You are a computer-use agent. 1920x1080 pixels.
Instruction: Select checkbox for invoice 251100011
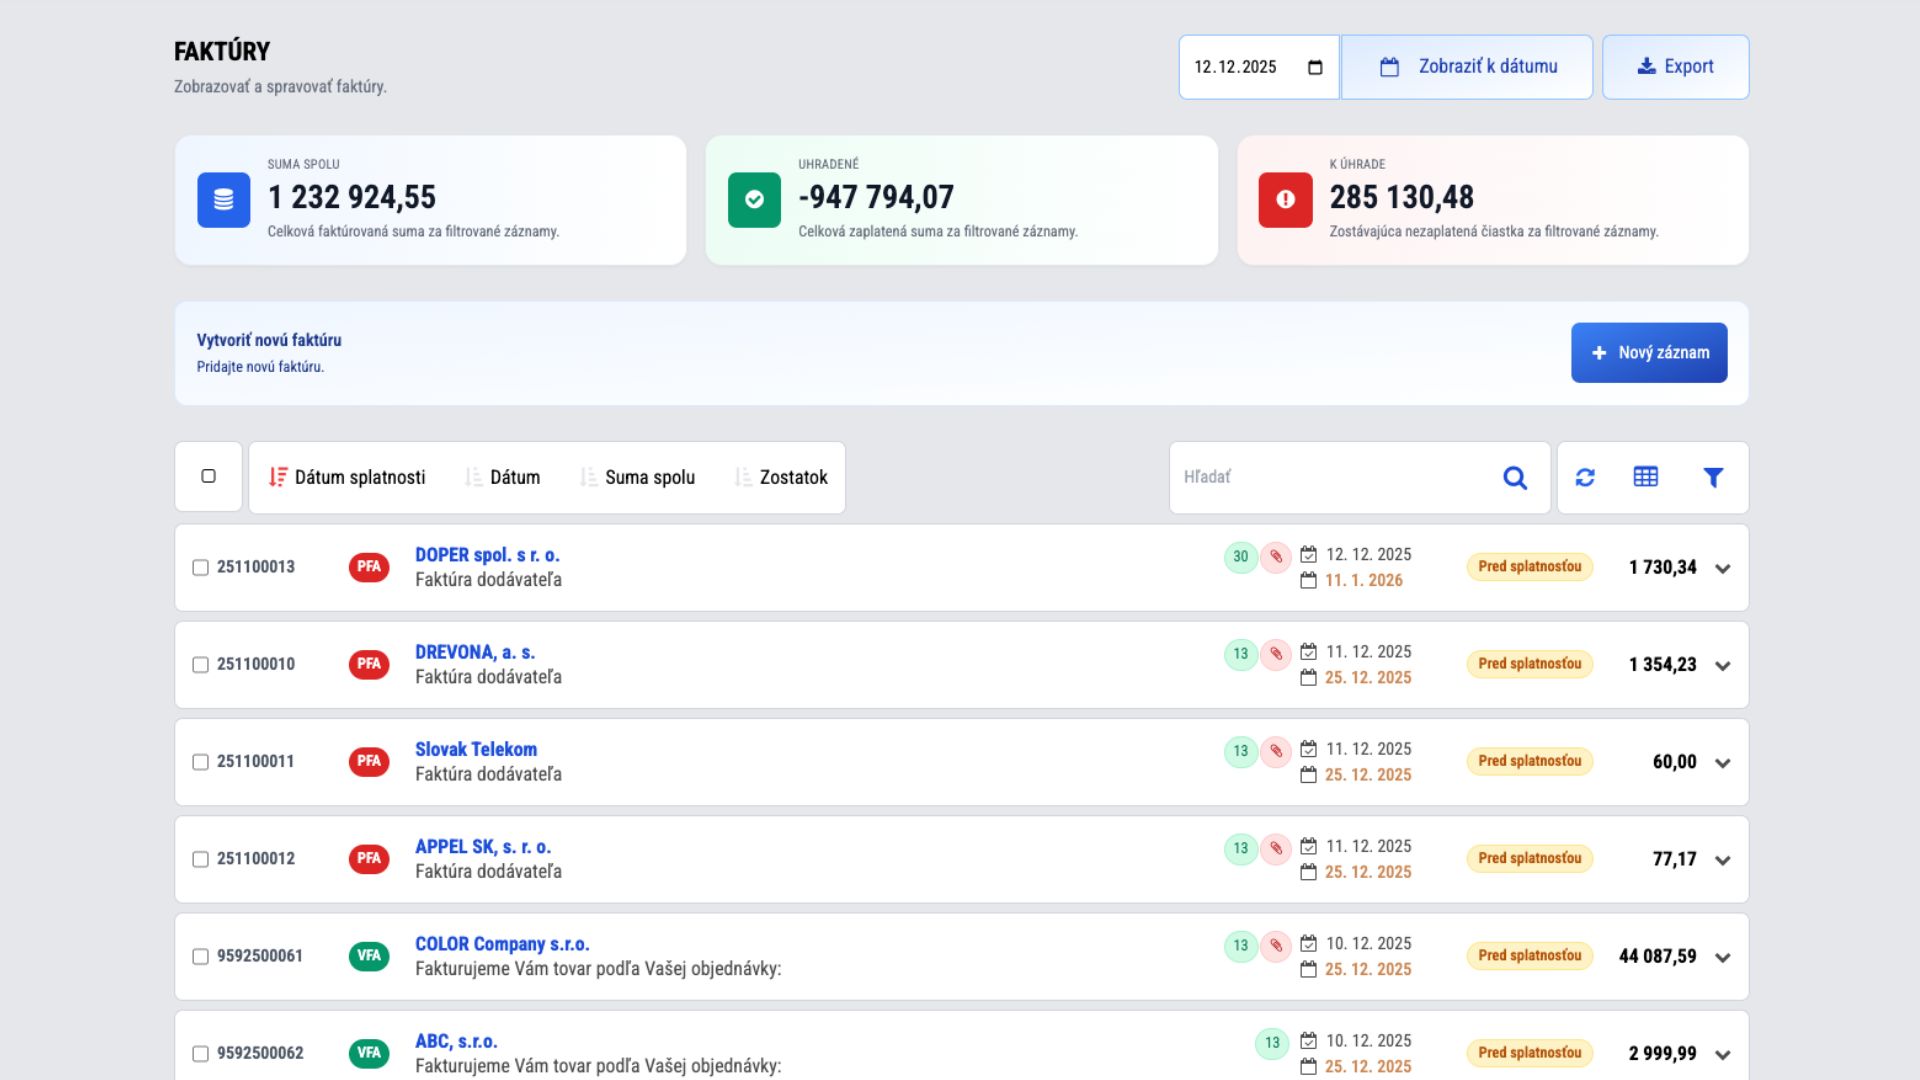pyautogui.click(x=200, y=762)
